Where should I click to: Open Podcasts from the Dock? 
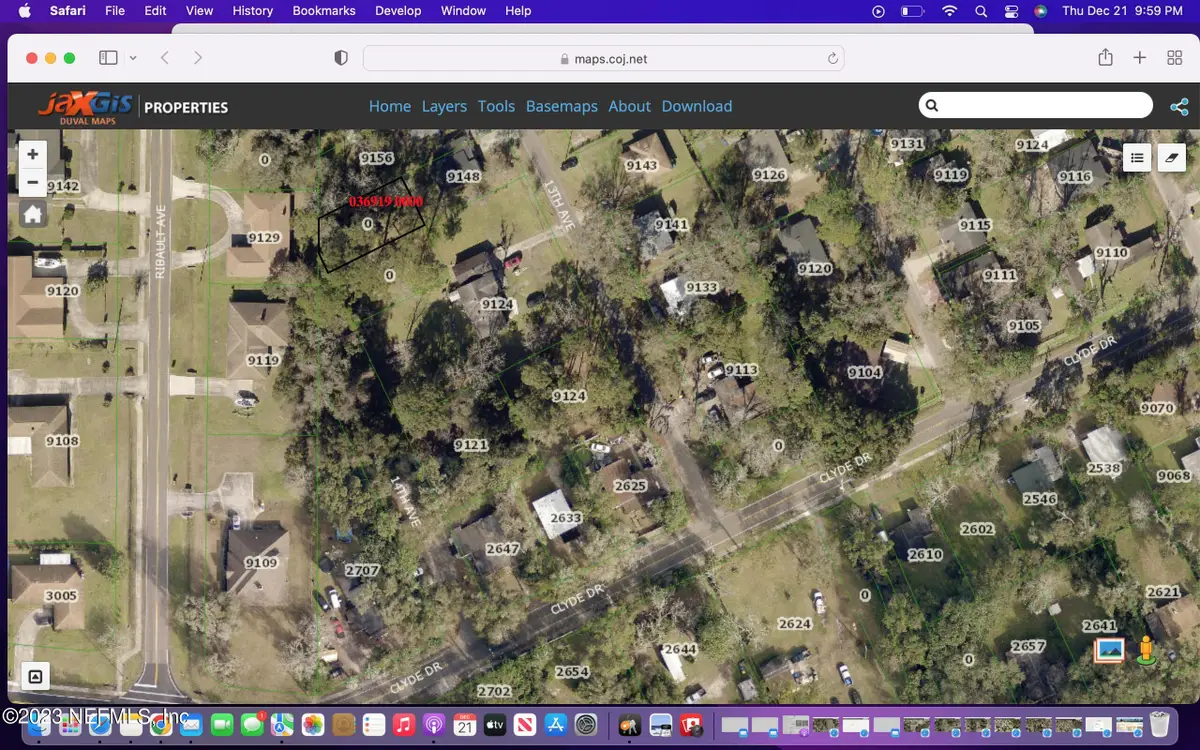(x=434, y=724)
